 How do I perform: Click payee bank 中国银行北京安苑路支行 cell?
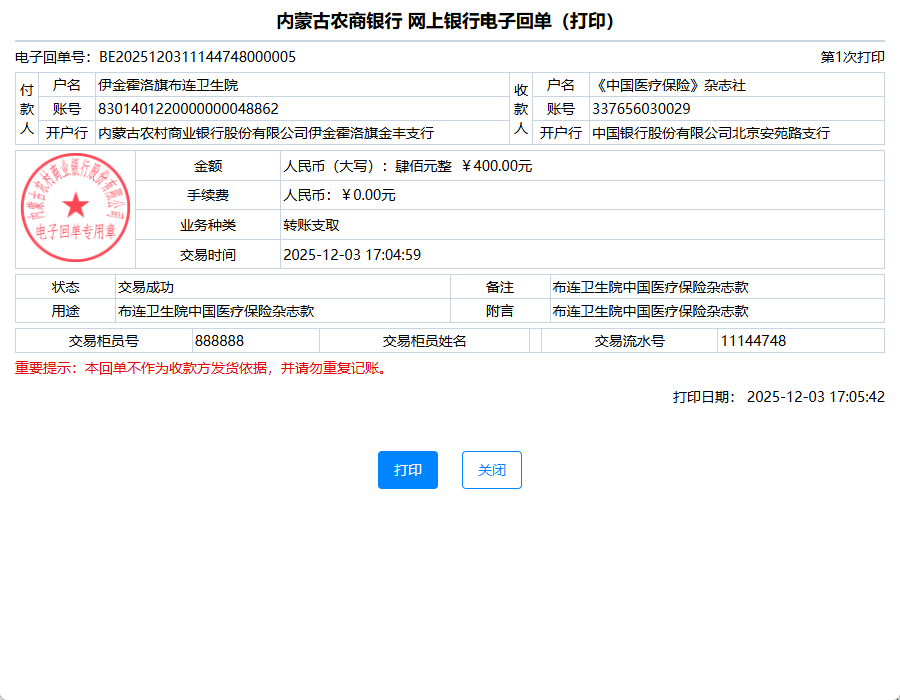click(x=711, y=133)
